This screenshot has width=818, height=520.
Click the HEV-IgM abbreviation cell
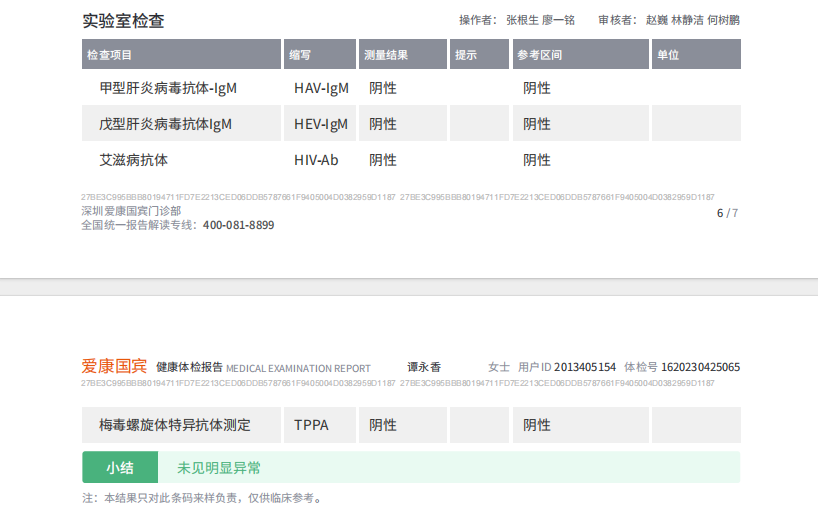(x=321, y=124)
